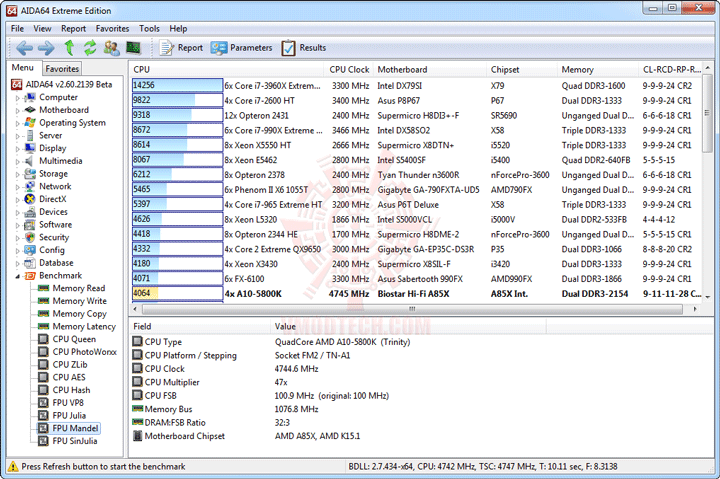Screen dimensions: 720x479
Task: Go forward with the blue right arrow
Action: pyautogui.click(x=46, y=48)
